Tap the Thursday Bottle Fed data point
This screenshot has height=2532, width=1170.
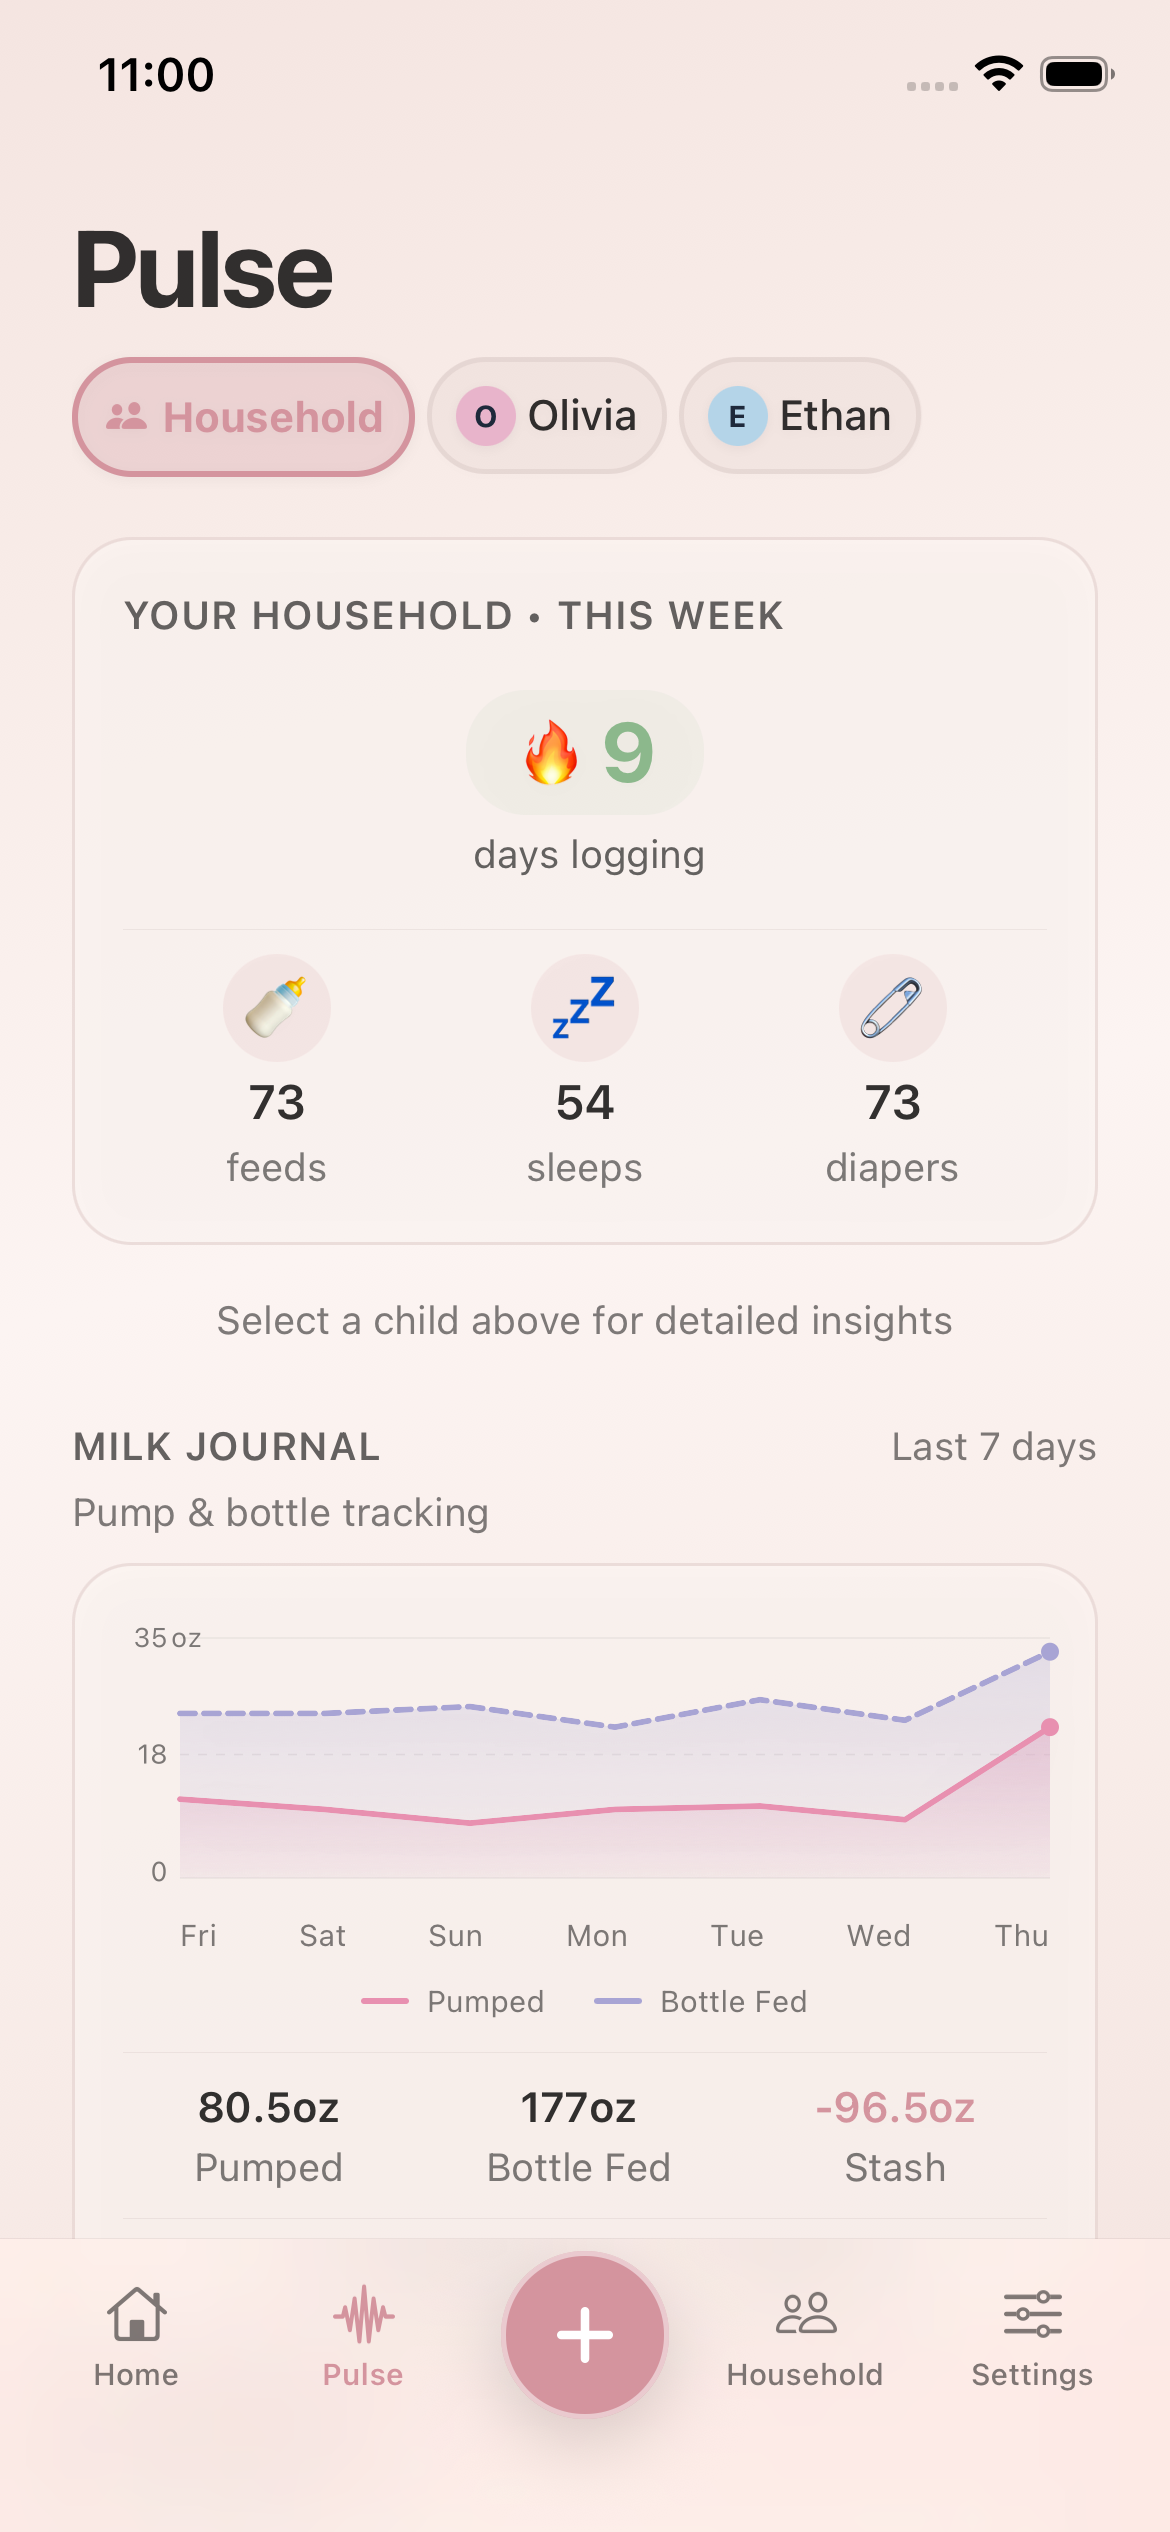[x=1050, y=1651]
